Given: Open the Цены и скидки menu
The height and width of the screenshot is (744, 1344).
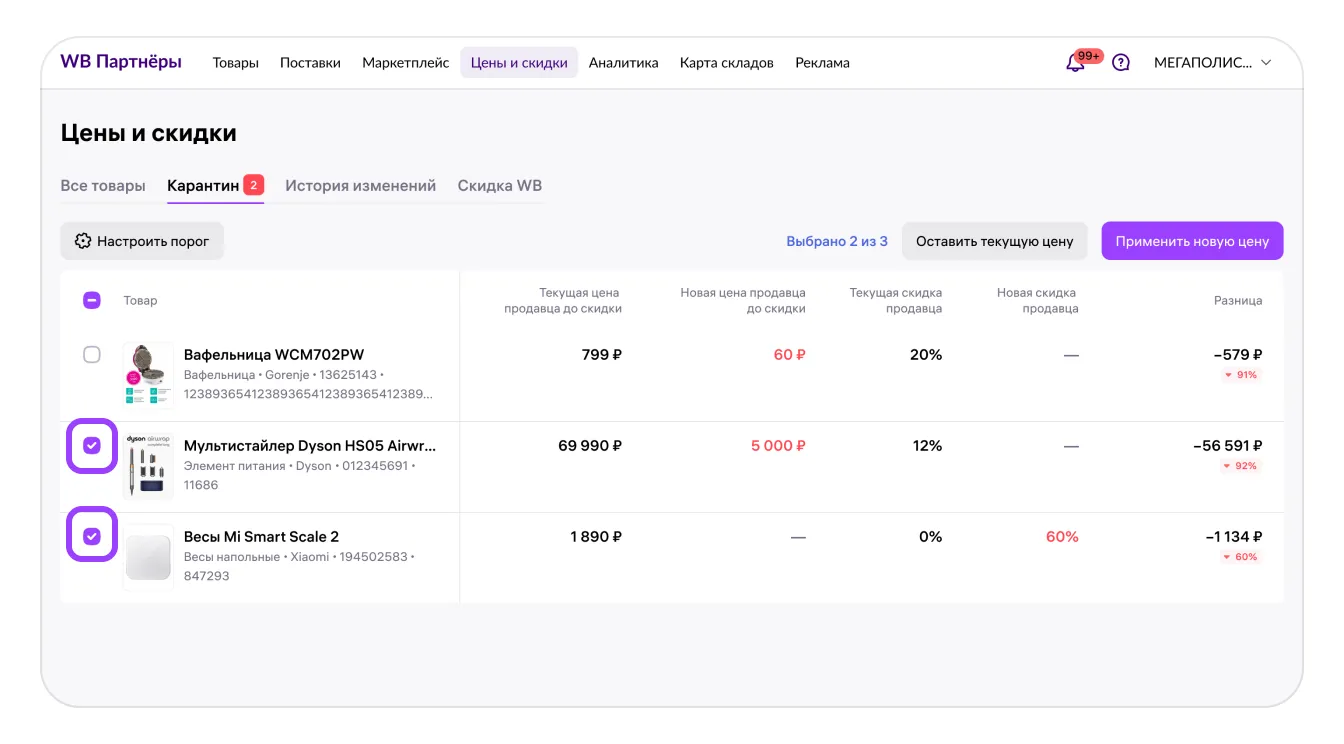Looking at the screenshot, I should [x=519, y=63].
